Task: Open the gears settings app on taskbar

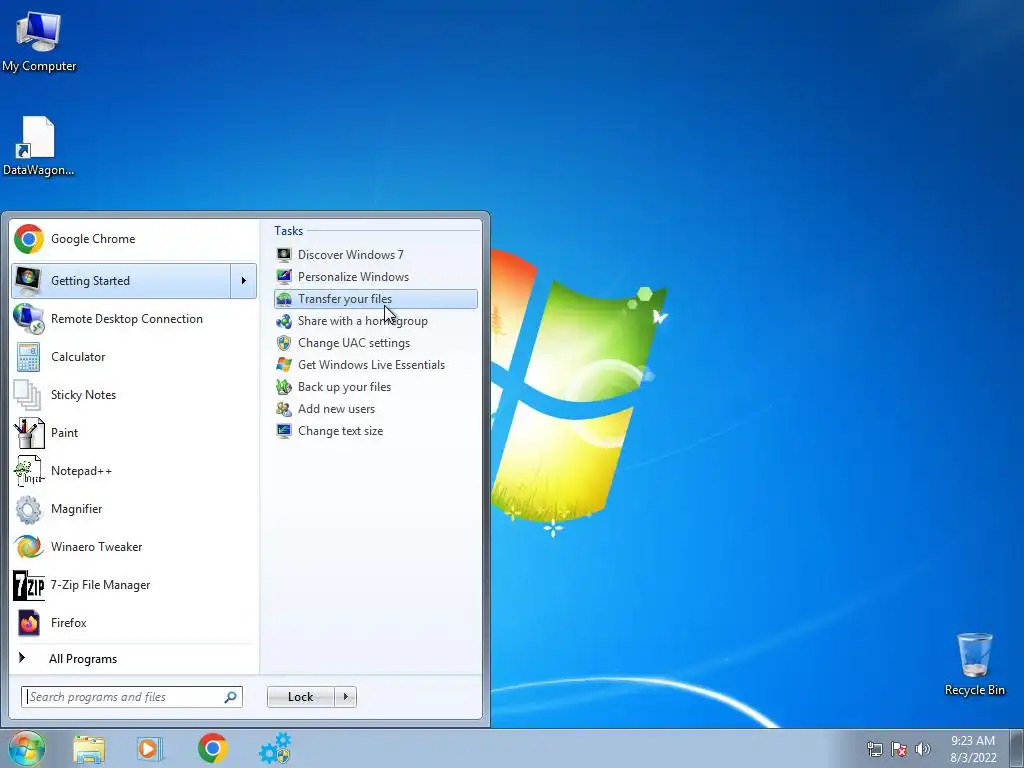Action: [275, 748]
